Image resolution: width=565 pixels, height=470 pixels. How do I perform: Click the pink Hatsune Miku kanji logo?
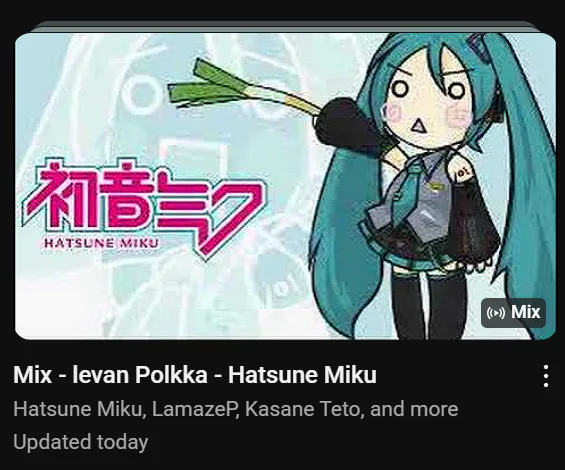pos(144,205)
